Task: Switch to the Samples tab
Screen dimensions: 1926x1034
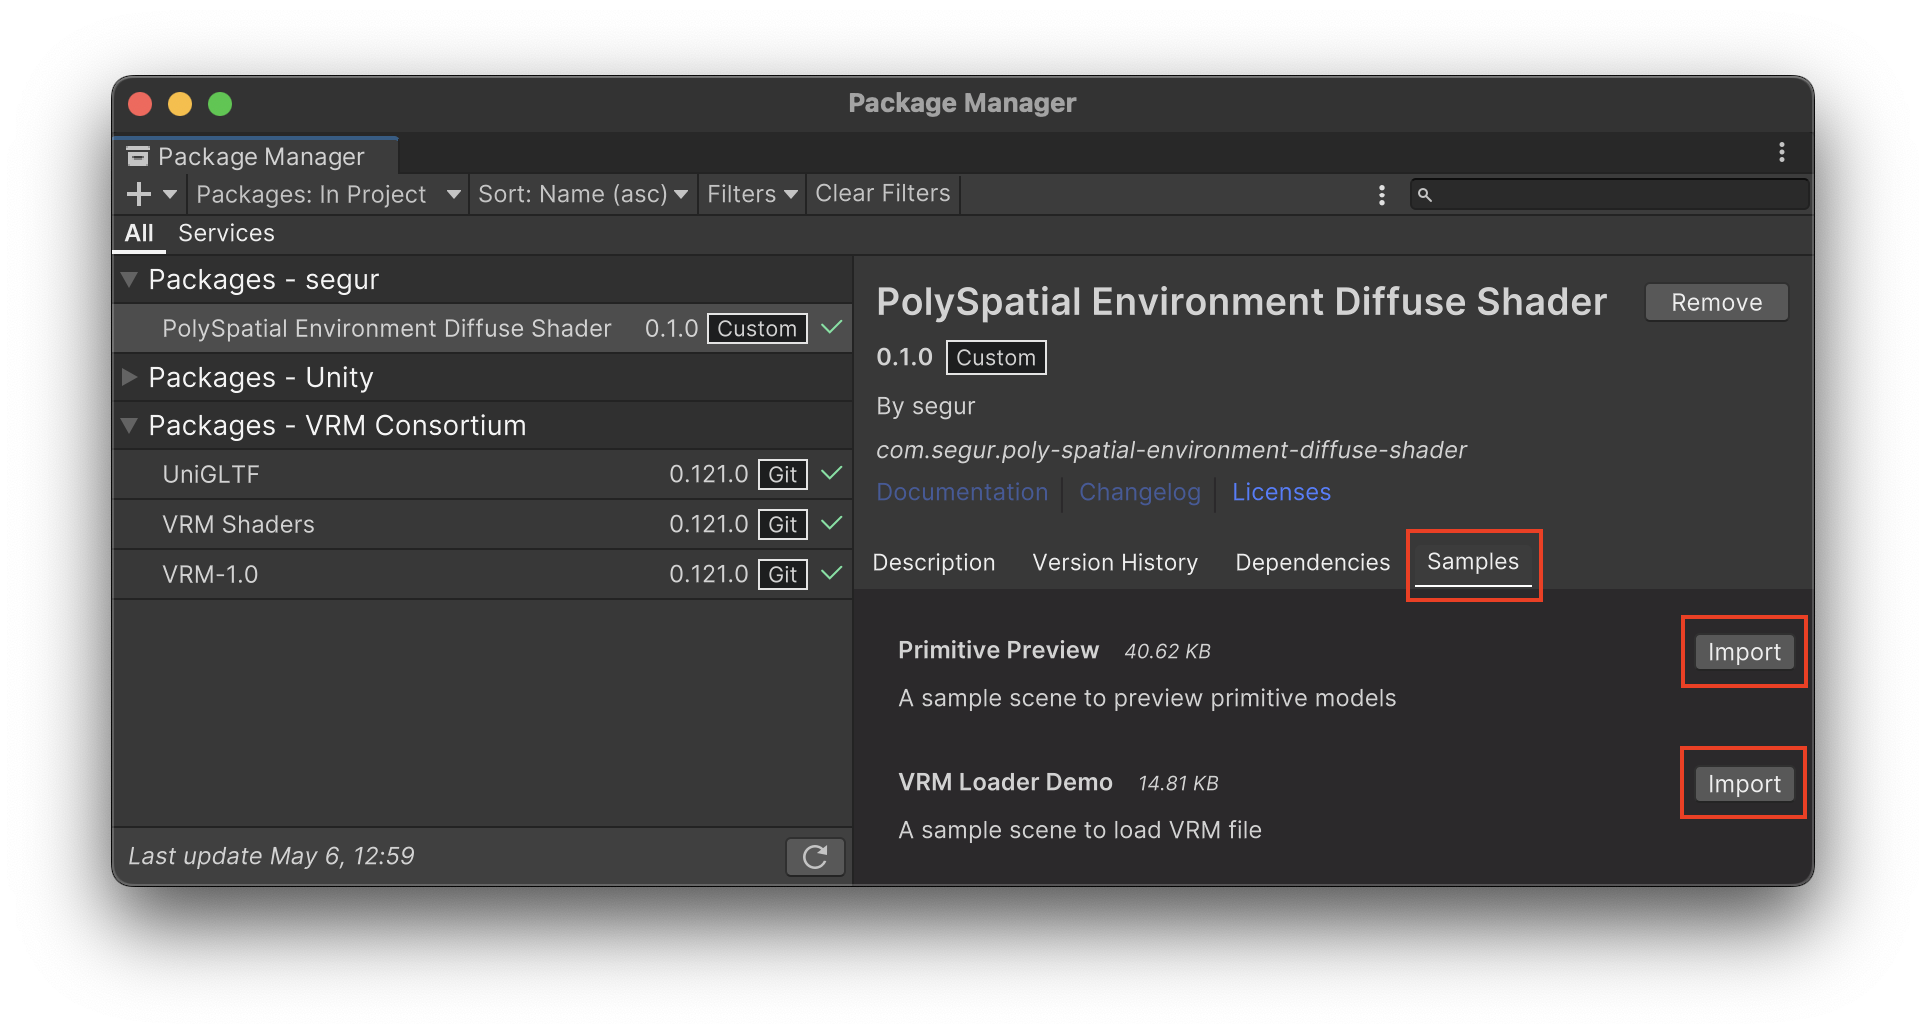Action: tap(1473, 562)
